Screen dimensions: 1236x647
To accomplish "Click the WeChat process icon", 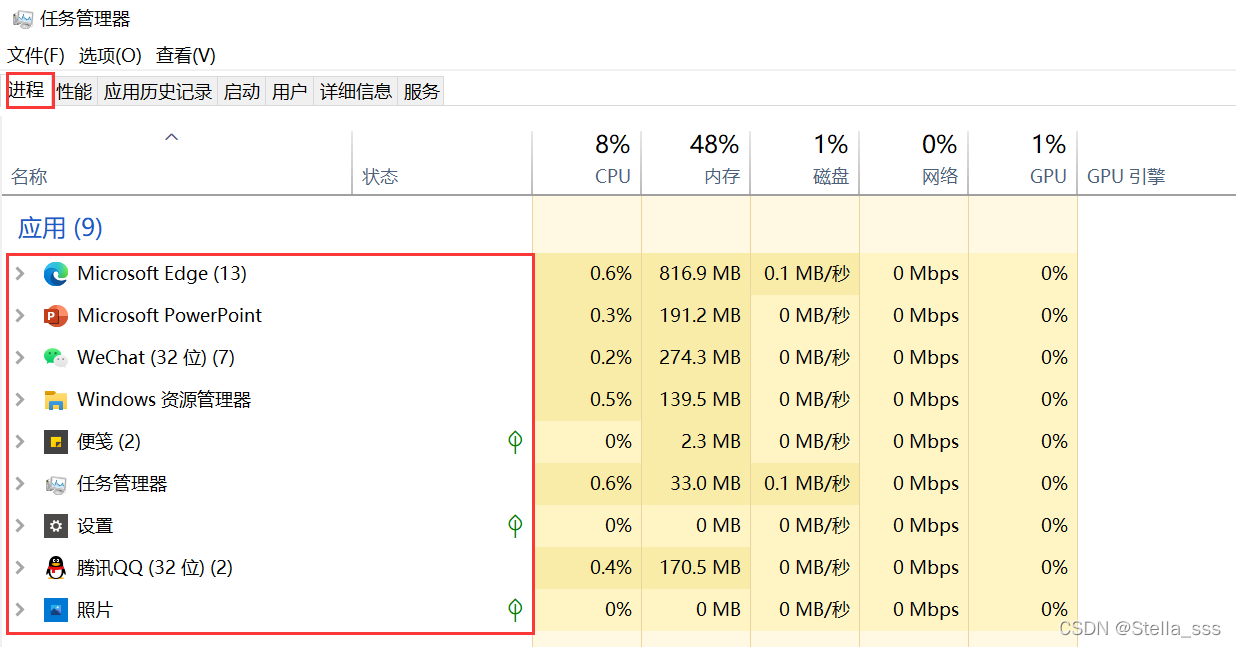I will [x=56, y=358].
